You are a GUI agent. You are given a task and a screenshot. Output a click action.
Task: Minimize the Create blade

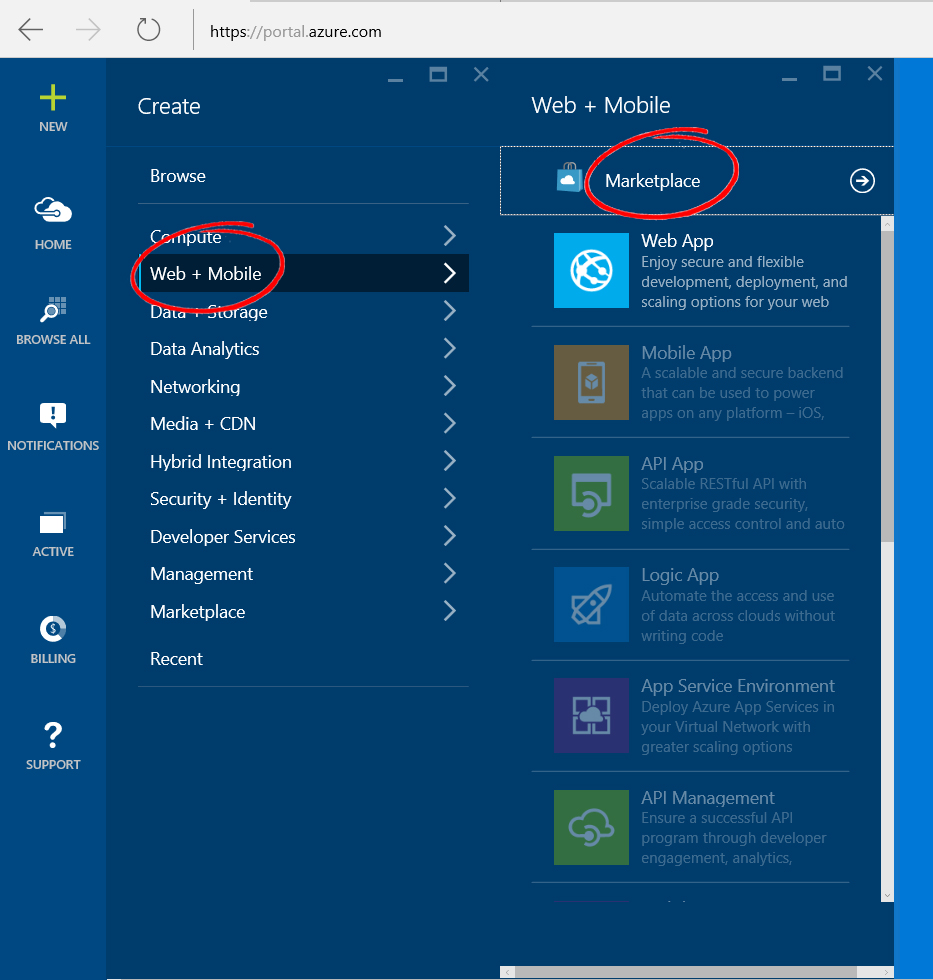coord(396,79)
